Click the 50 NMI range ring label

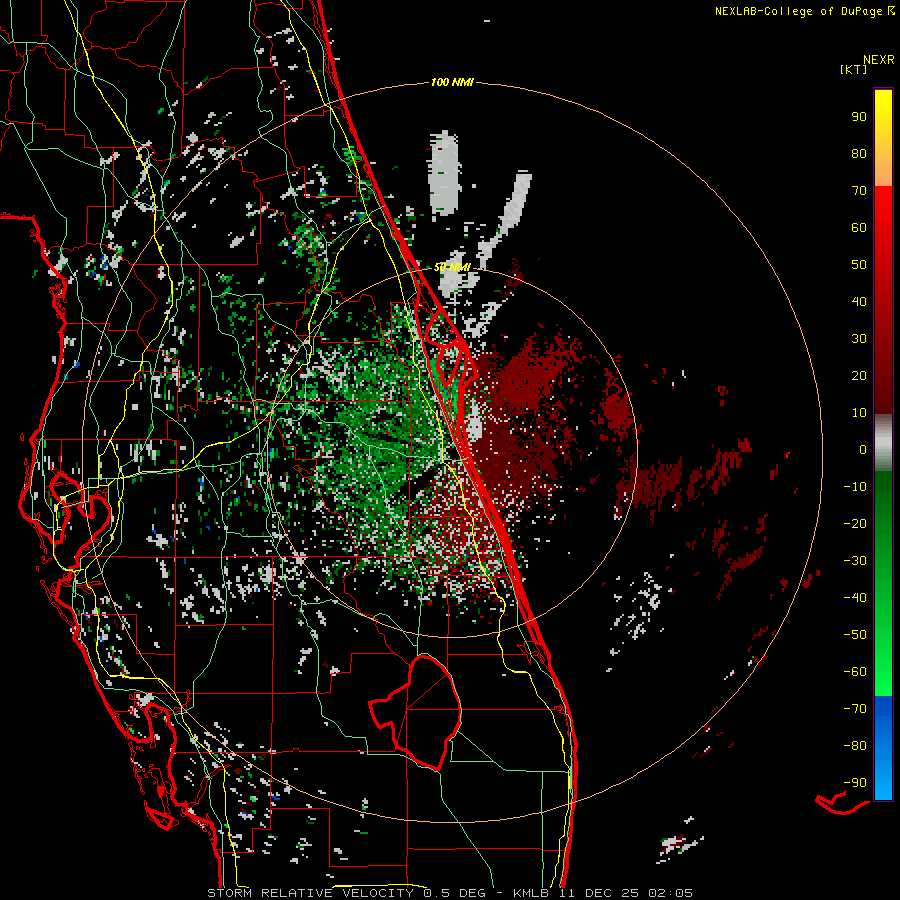tap(452, 267)
